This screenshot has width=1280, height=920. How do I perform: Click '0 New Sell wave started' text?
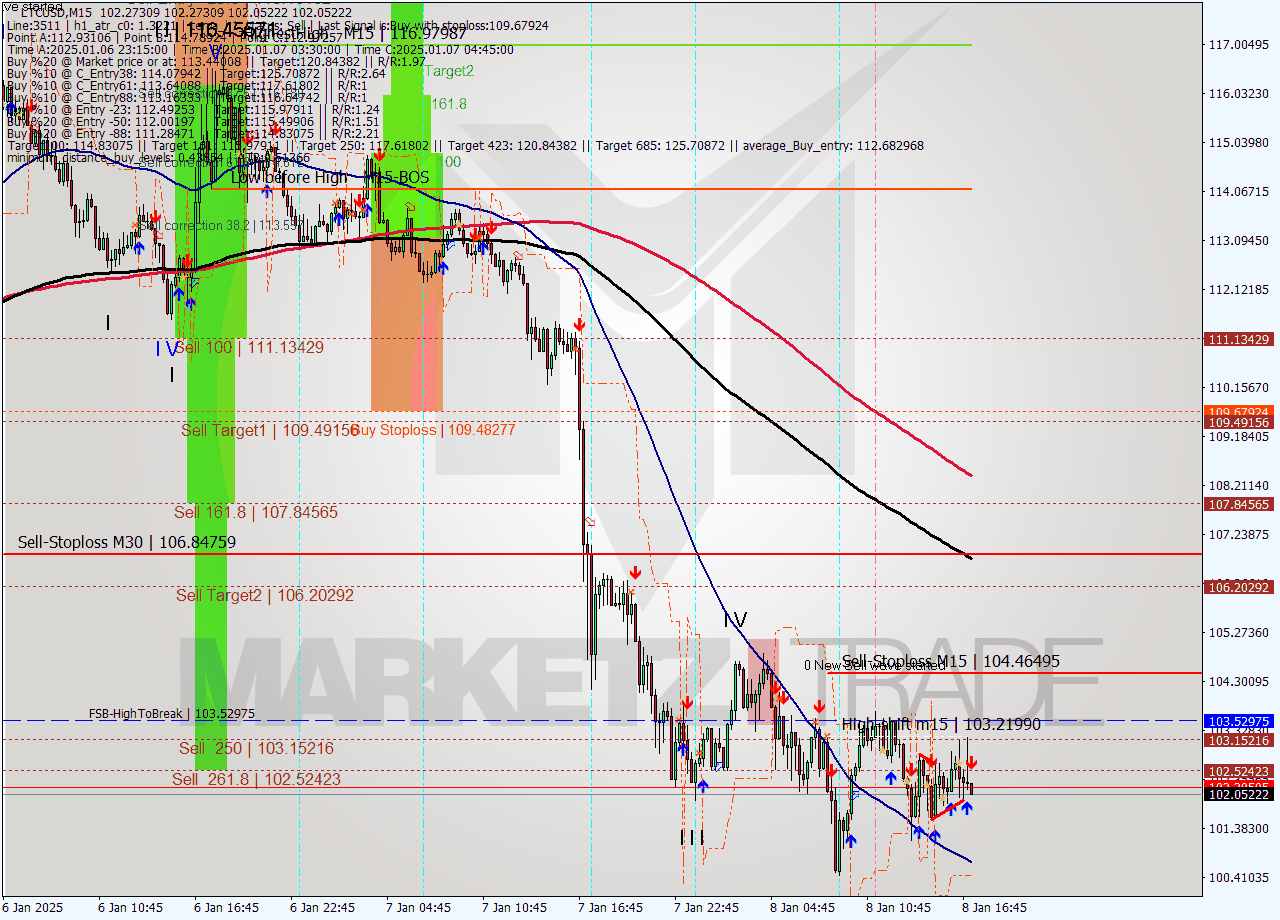(875, 665)
